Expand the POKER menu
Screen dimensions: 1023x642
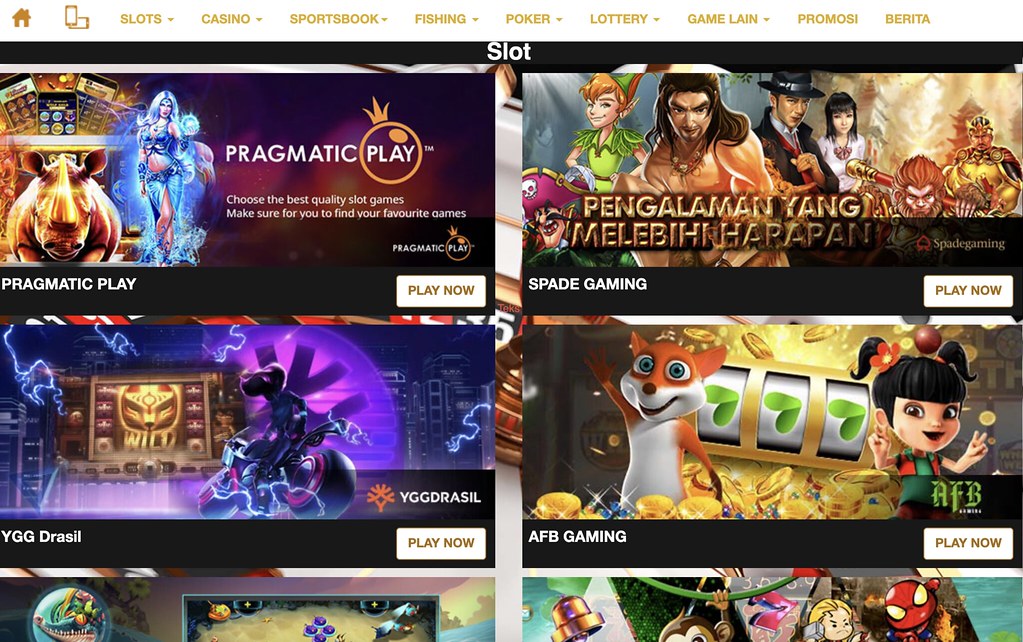(x=534, y=19)
